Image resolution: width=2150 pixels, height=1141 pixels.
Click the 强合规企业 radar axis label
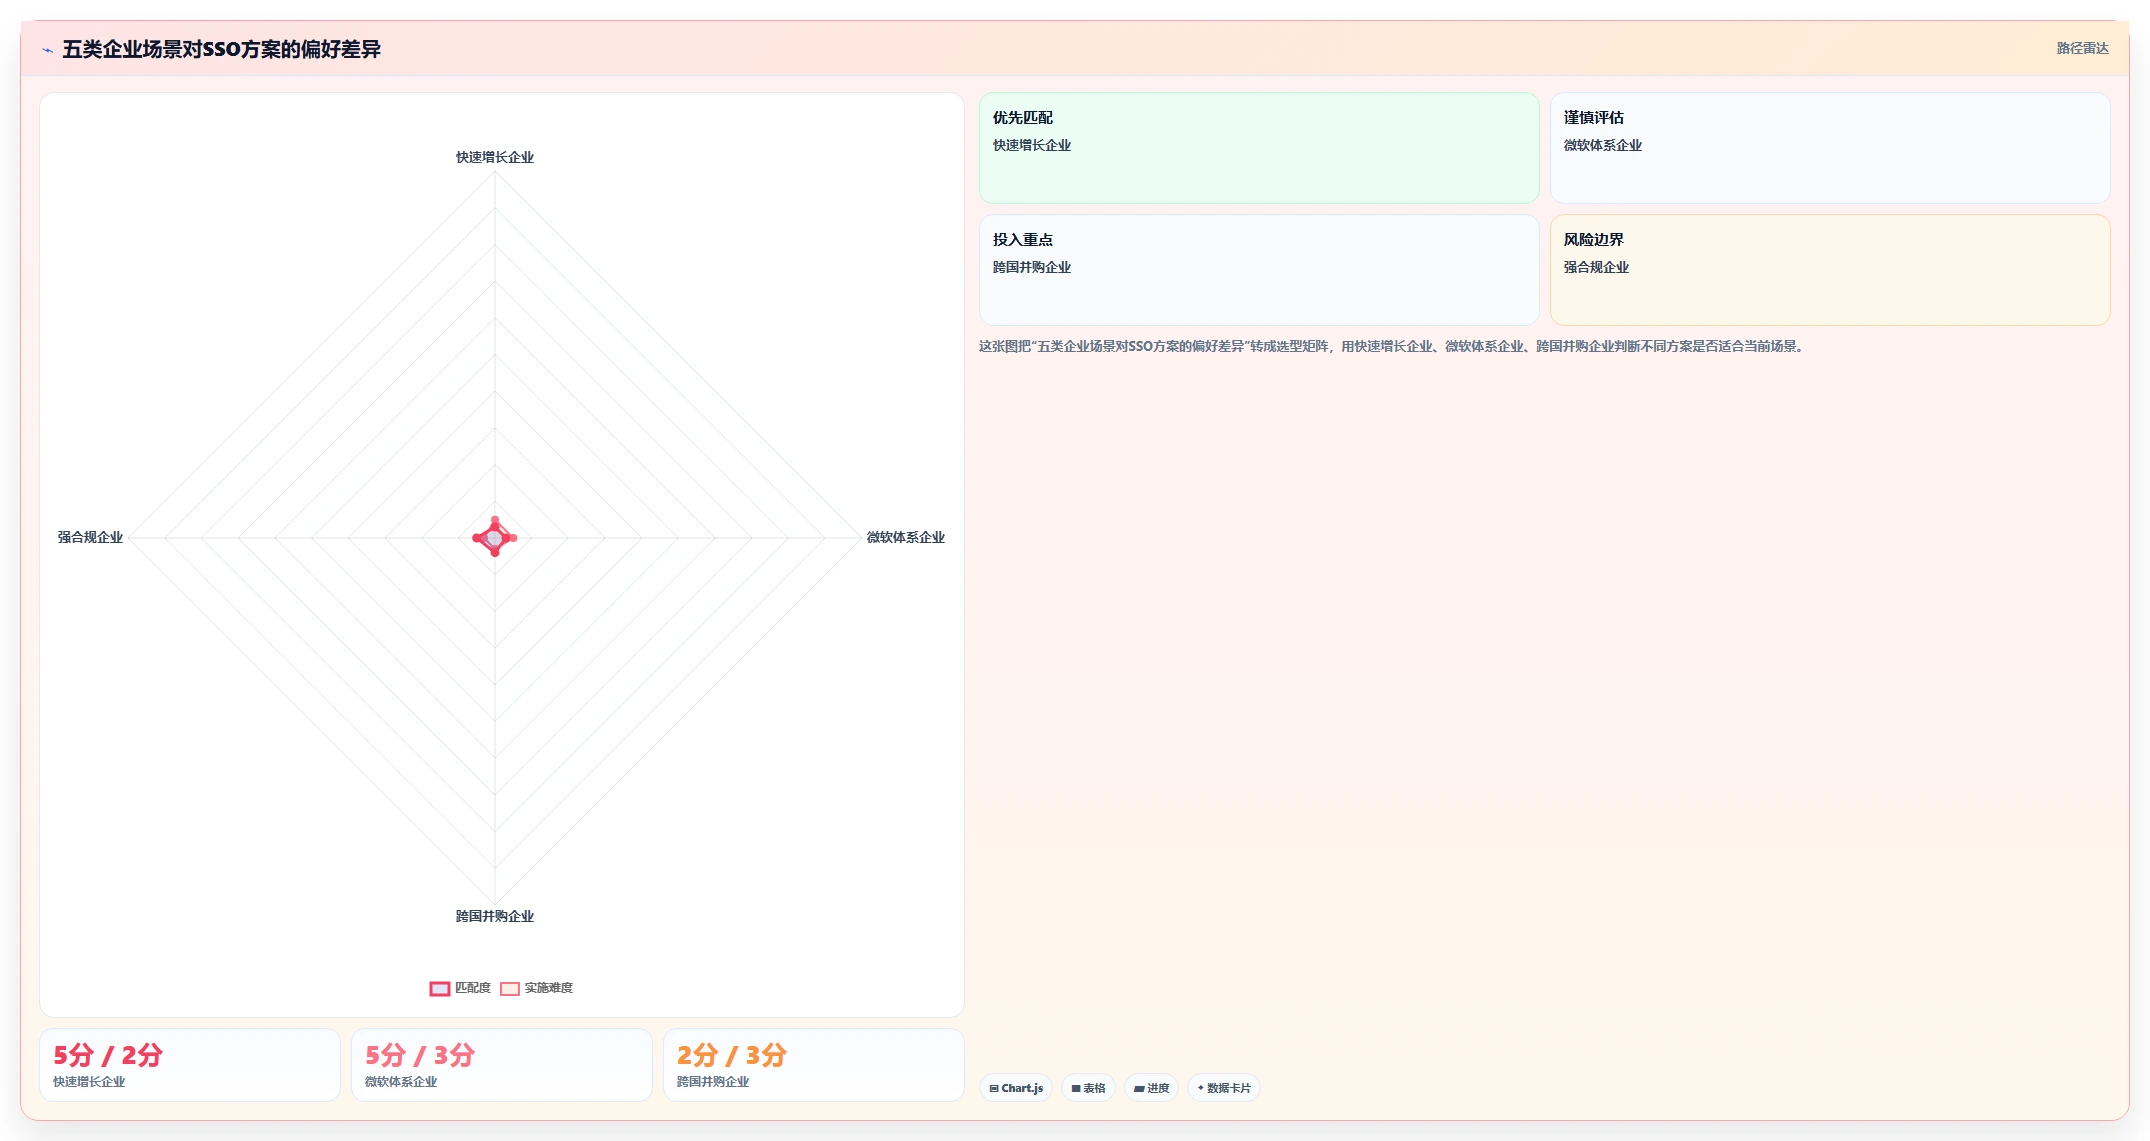click(90, 537)
